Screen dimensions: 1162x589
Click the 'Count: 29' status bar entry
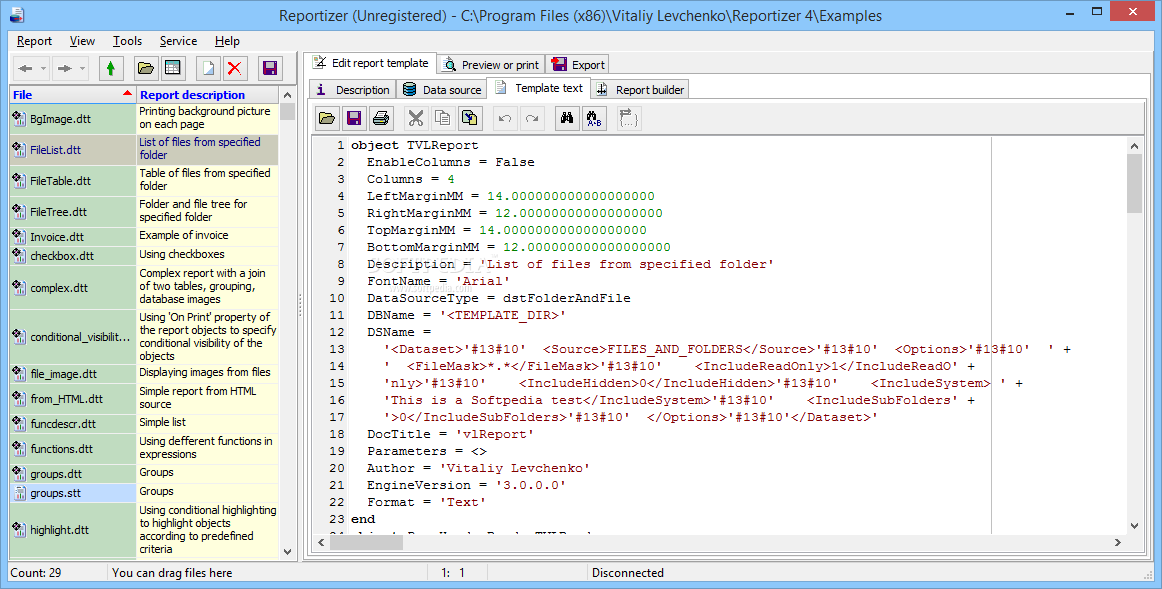(36, 573)
